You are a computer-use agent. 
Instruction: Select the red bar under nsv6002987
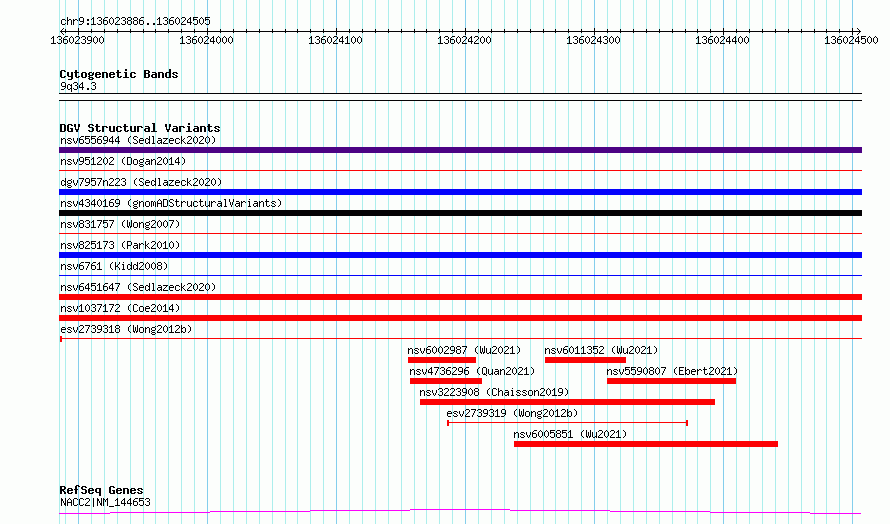[442, 360]
